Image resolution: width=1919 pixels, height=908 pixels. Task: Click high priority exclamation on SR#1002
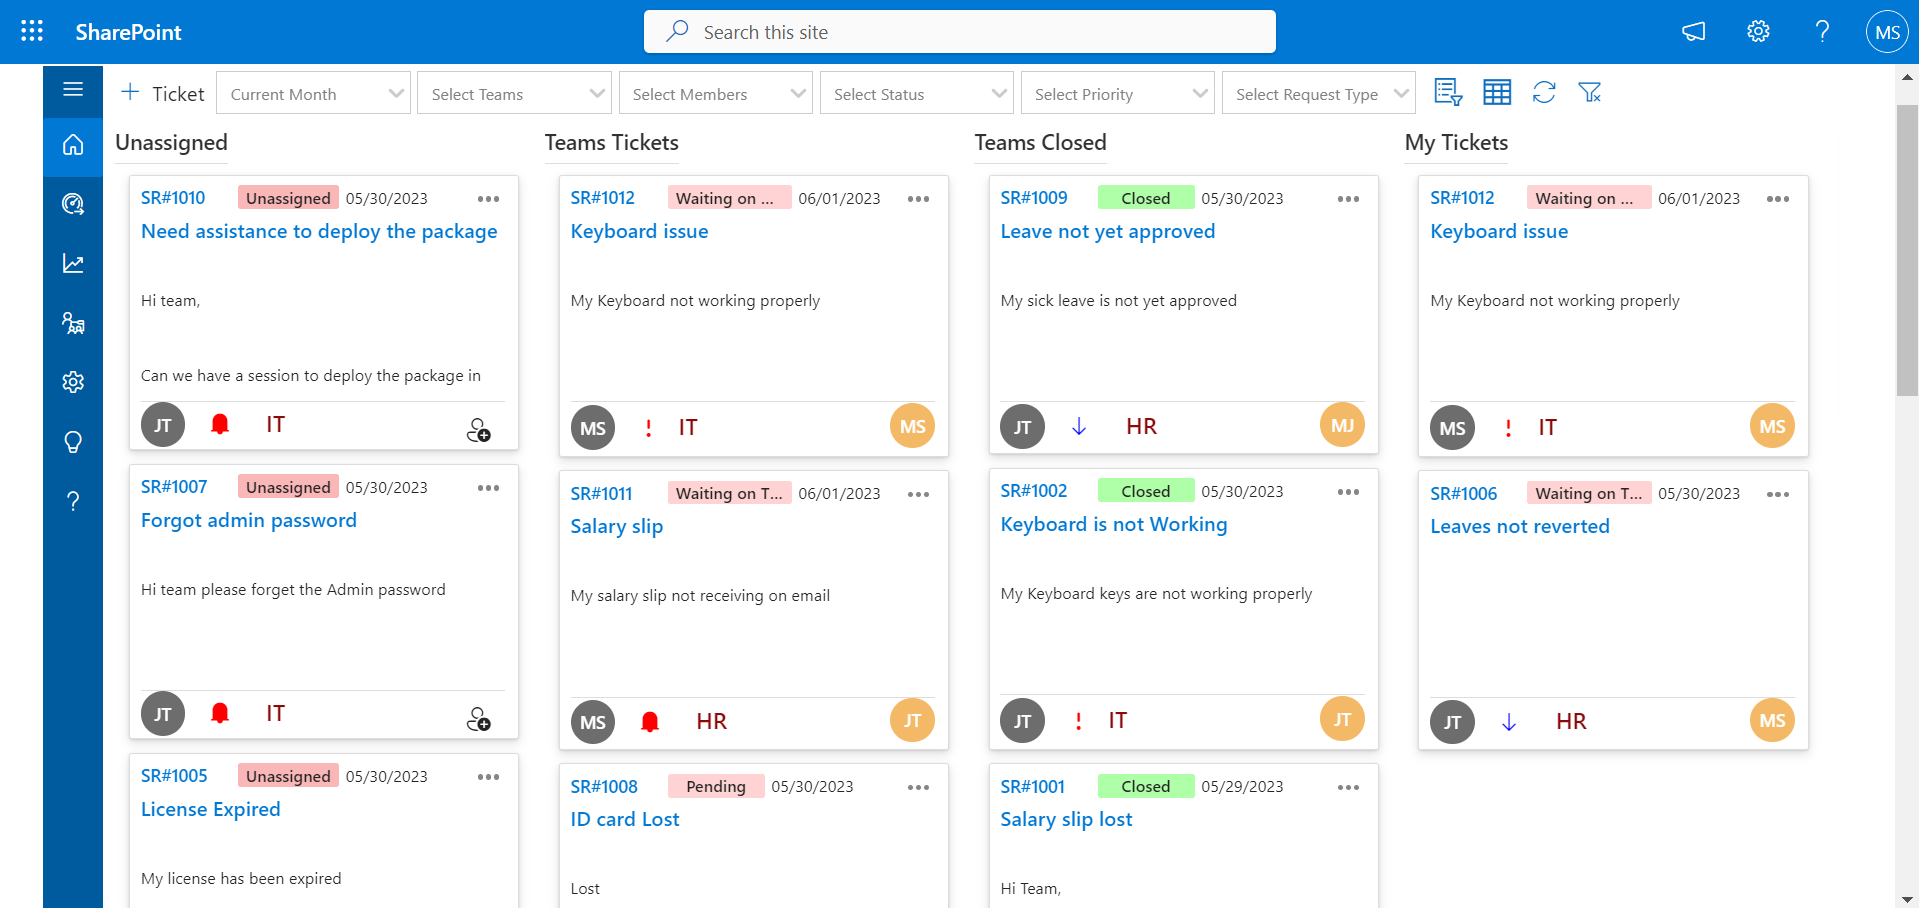point(1078,721)
